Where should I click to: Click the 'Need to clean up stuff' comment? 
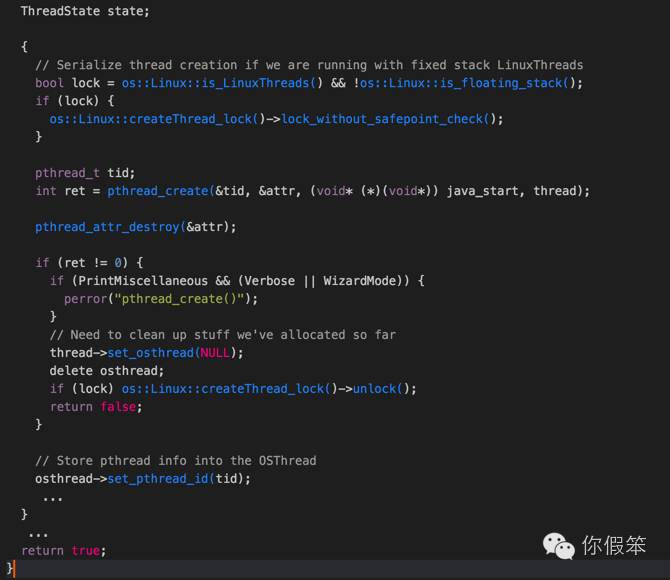point(223,335)
